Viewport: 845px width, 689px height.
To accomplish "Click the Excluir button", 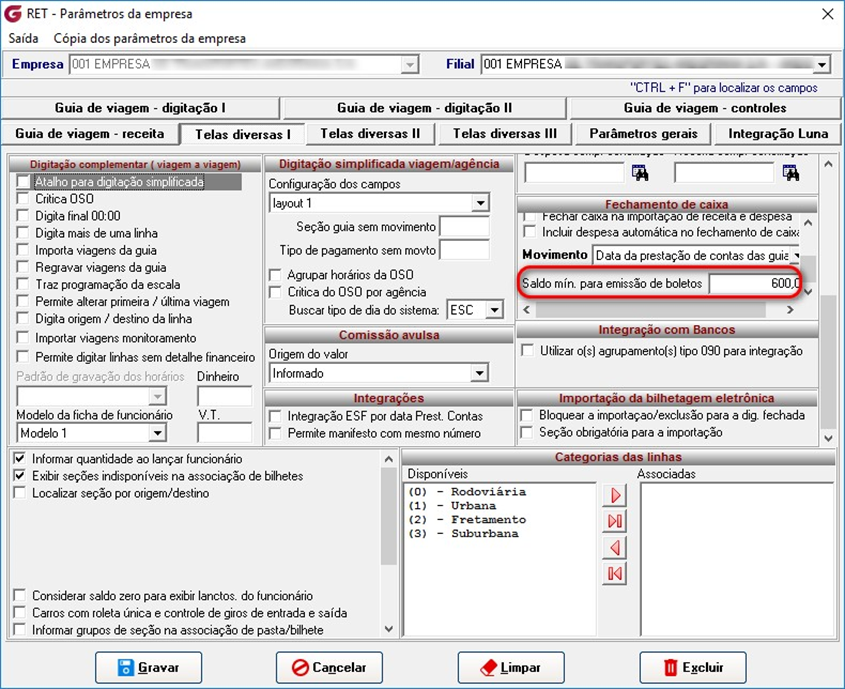I will tap(693, 667).
